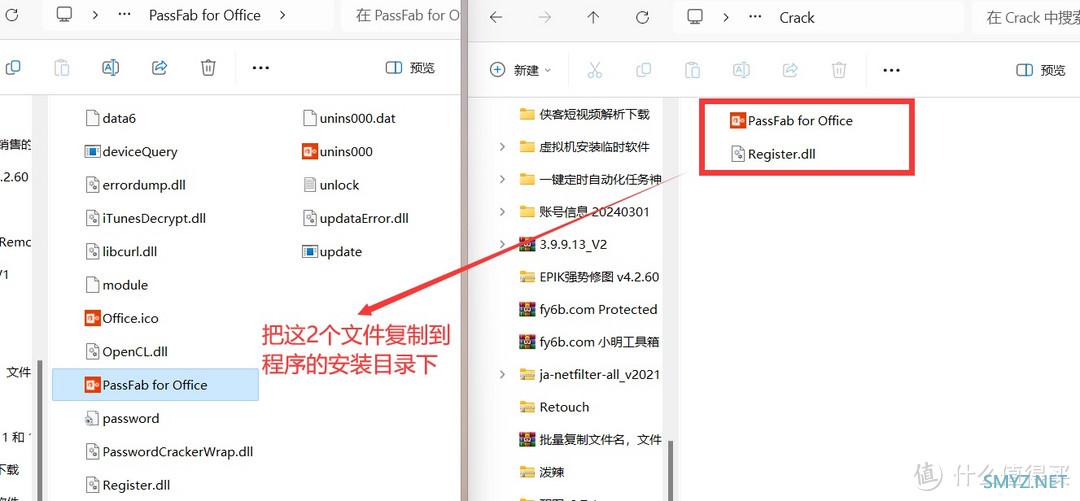This screenshot has width=1080, height=501.
Task: Click Delete trash icon in Crack window
Action: pyautogui.click(x=839, y=70)
